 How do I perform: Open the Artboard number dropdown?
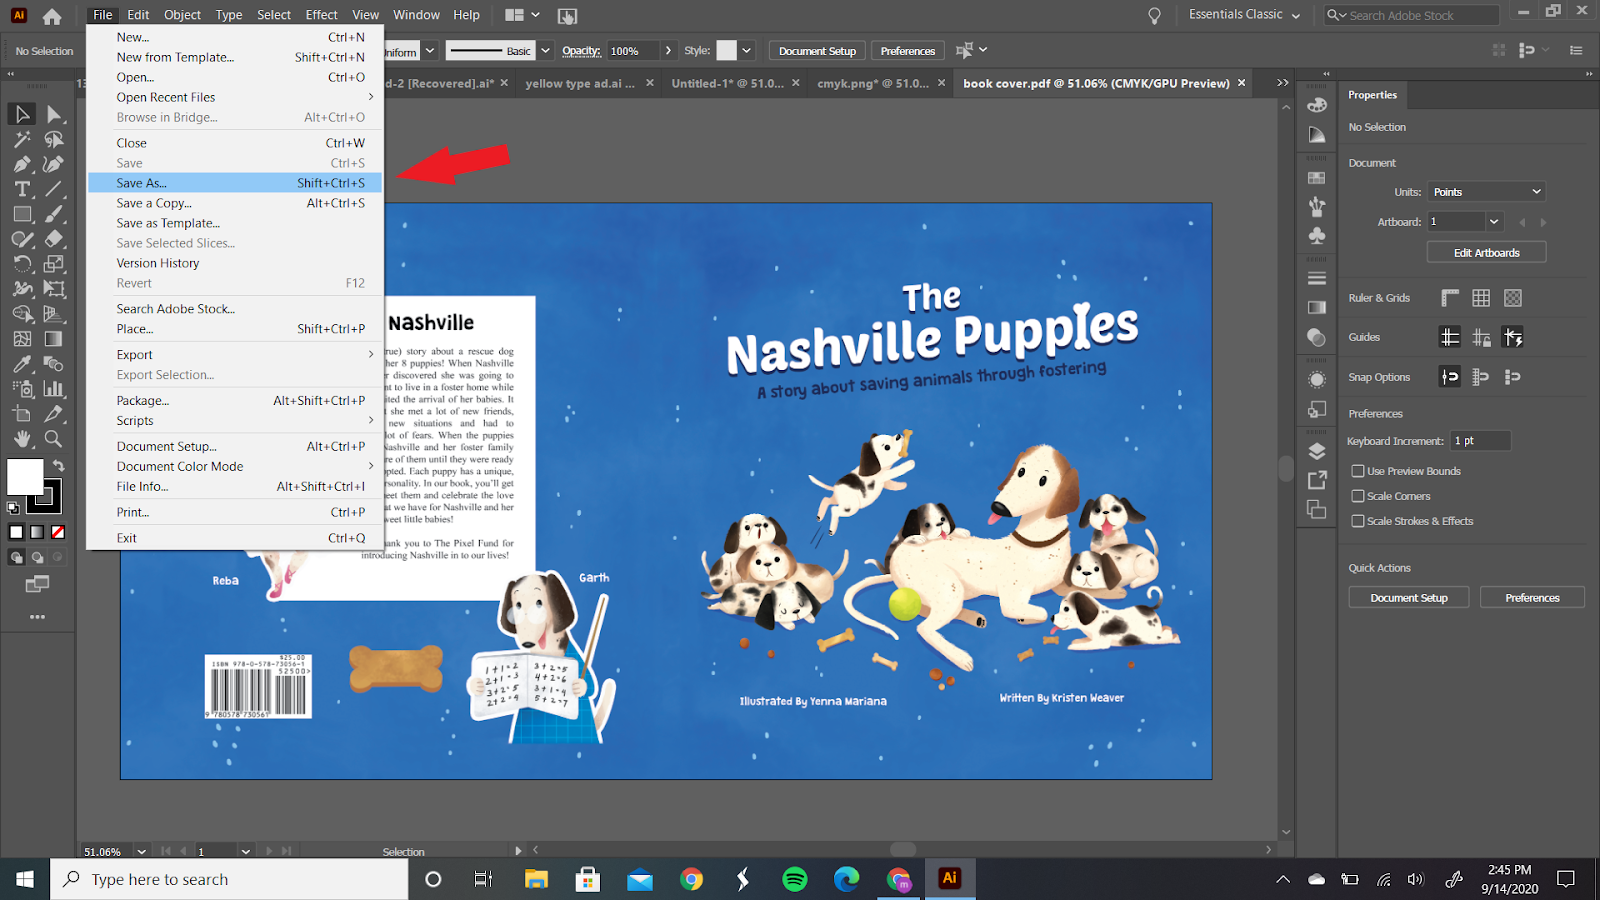point(1494,222)
